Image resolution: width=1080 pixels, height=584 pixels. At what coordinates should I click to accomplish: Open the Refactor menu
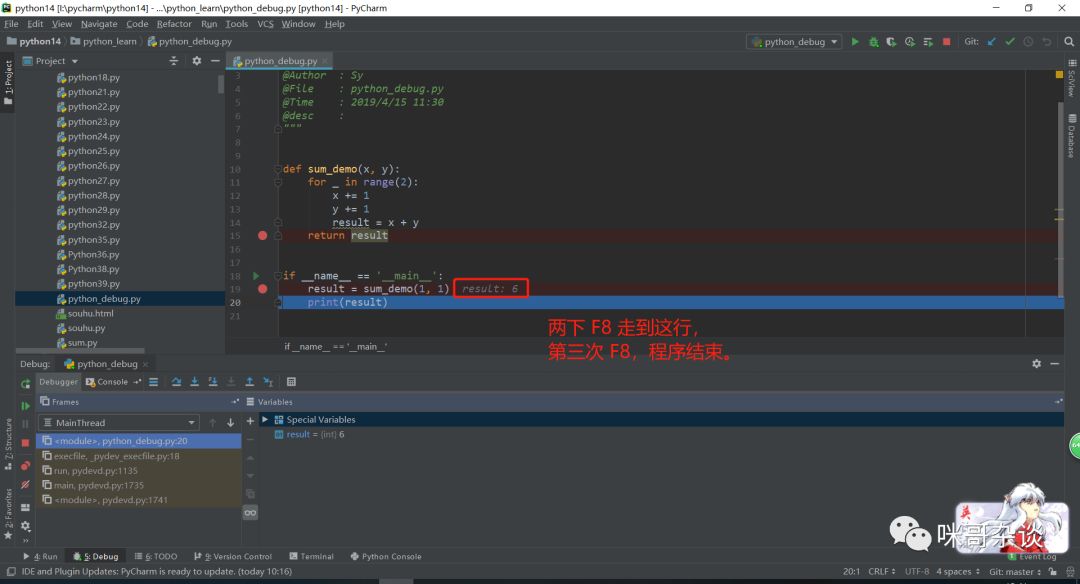tap(174, 23)
